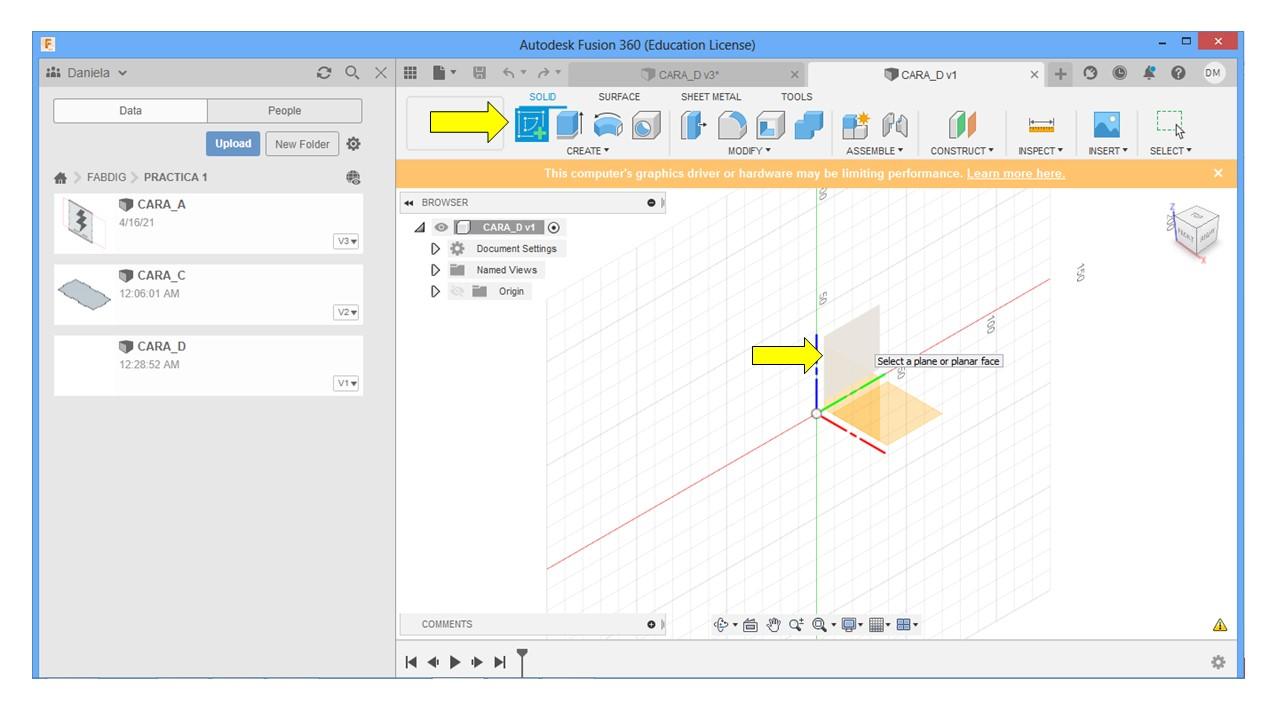Select the Shell tool
Image resolution: width=1280 pixels, height=720 pixels.
770,125
